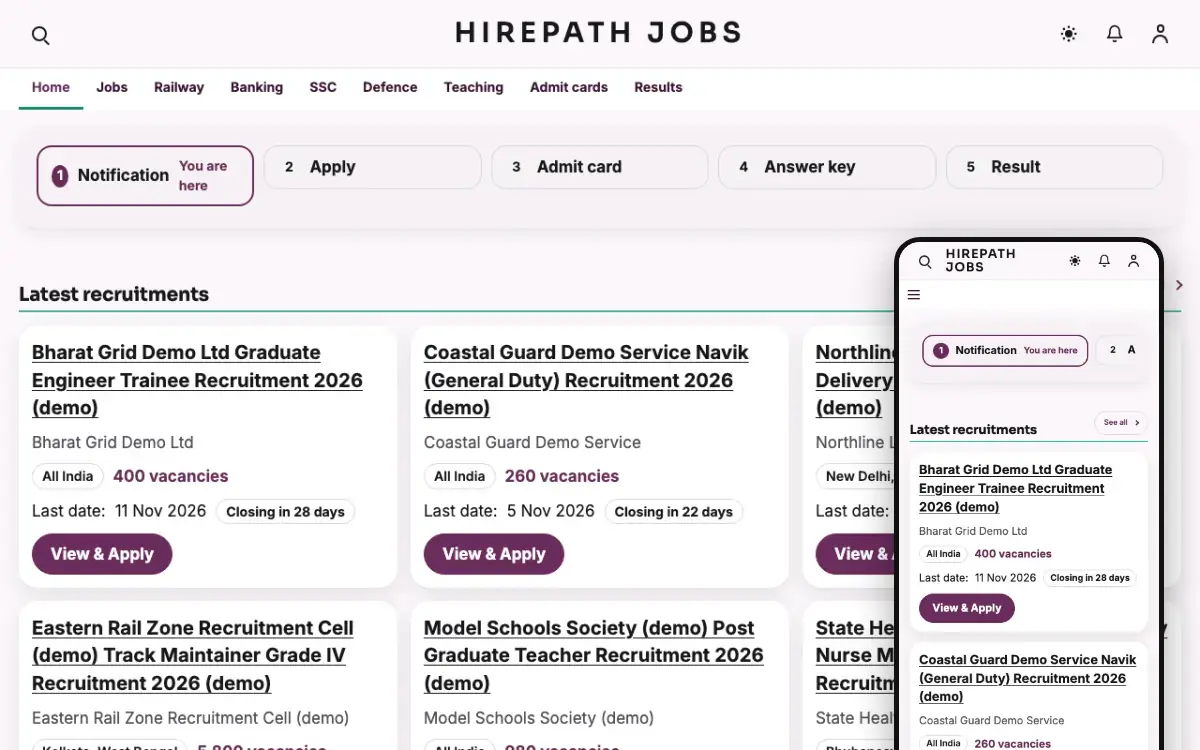This screenshot has width=1200, height=750.
Task: Open the bell icon in mobile preview
Action: 1104,261
